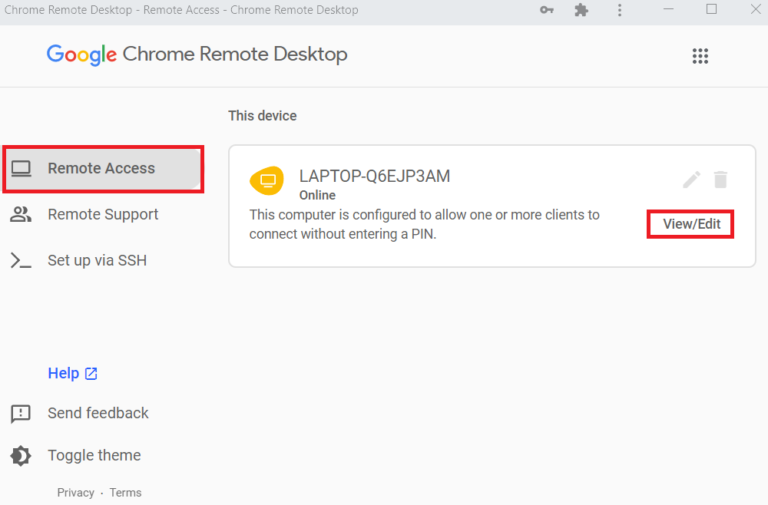Click Toggle theme

[x=94, y=456]
